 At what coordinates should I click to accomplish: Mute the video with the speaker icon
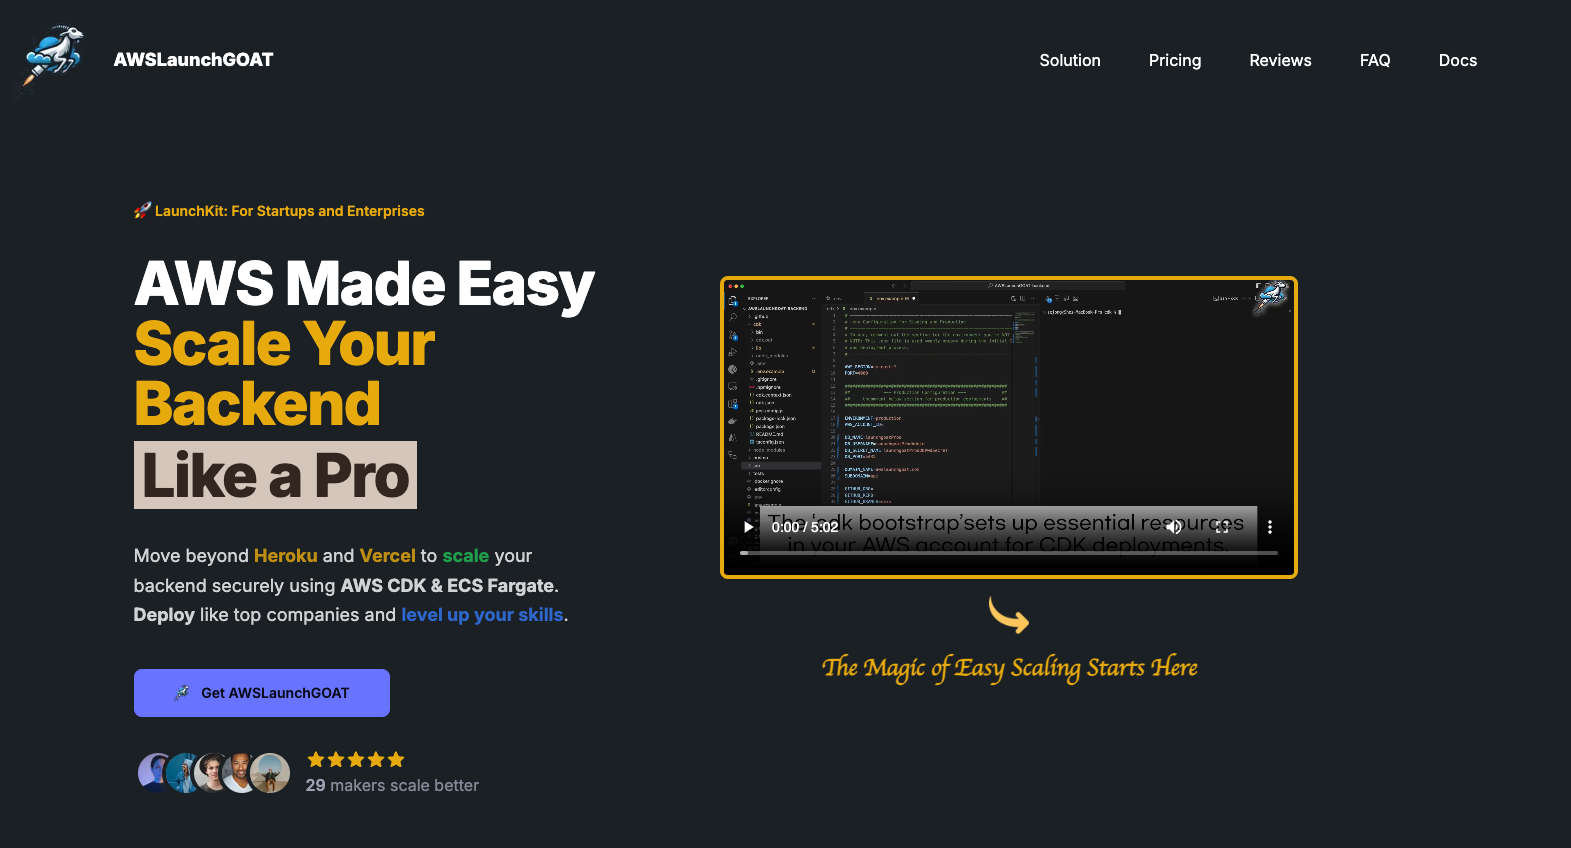(1174, 527)
